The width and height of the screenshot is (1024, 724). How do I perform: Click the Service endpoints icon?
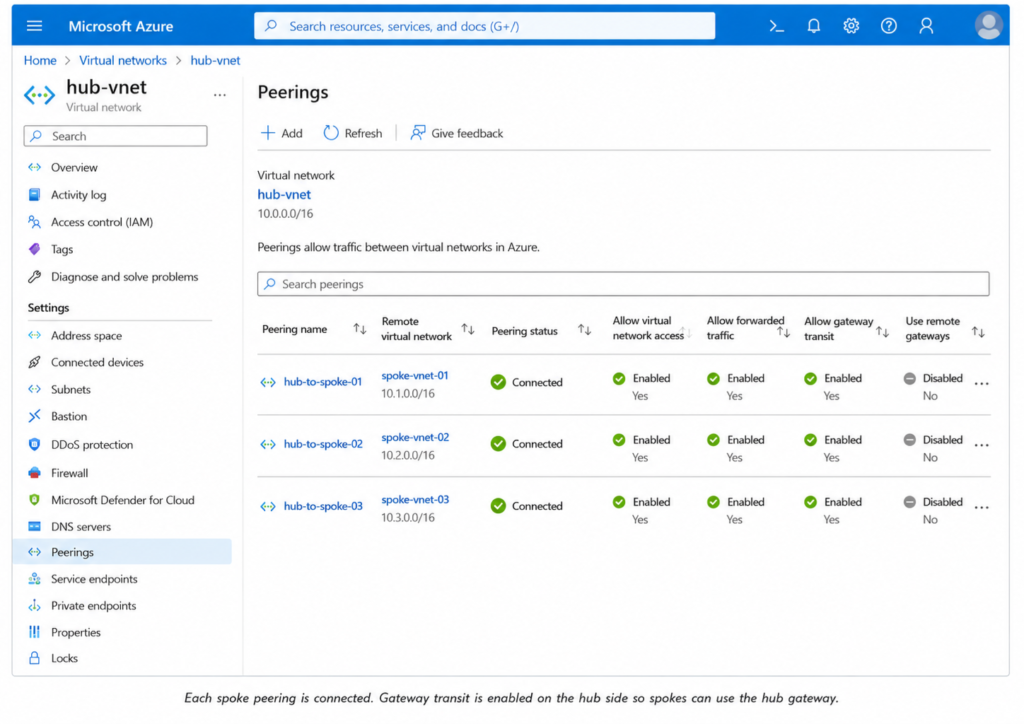pyautogui.click(x=35, y=579)
